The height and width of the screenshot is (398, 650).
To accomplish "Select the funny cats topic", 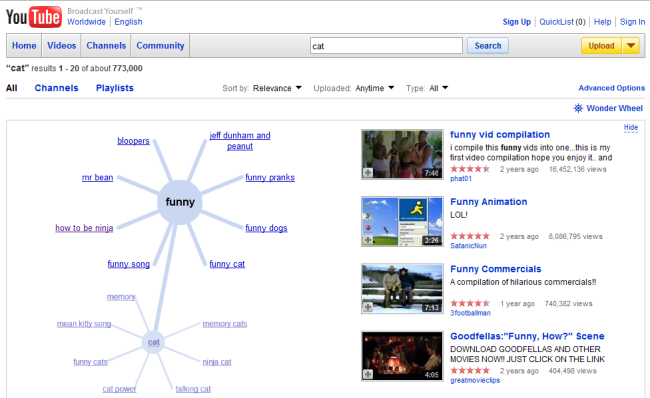I will pyautogui.click(x=90, y=362).
